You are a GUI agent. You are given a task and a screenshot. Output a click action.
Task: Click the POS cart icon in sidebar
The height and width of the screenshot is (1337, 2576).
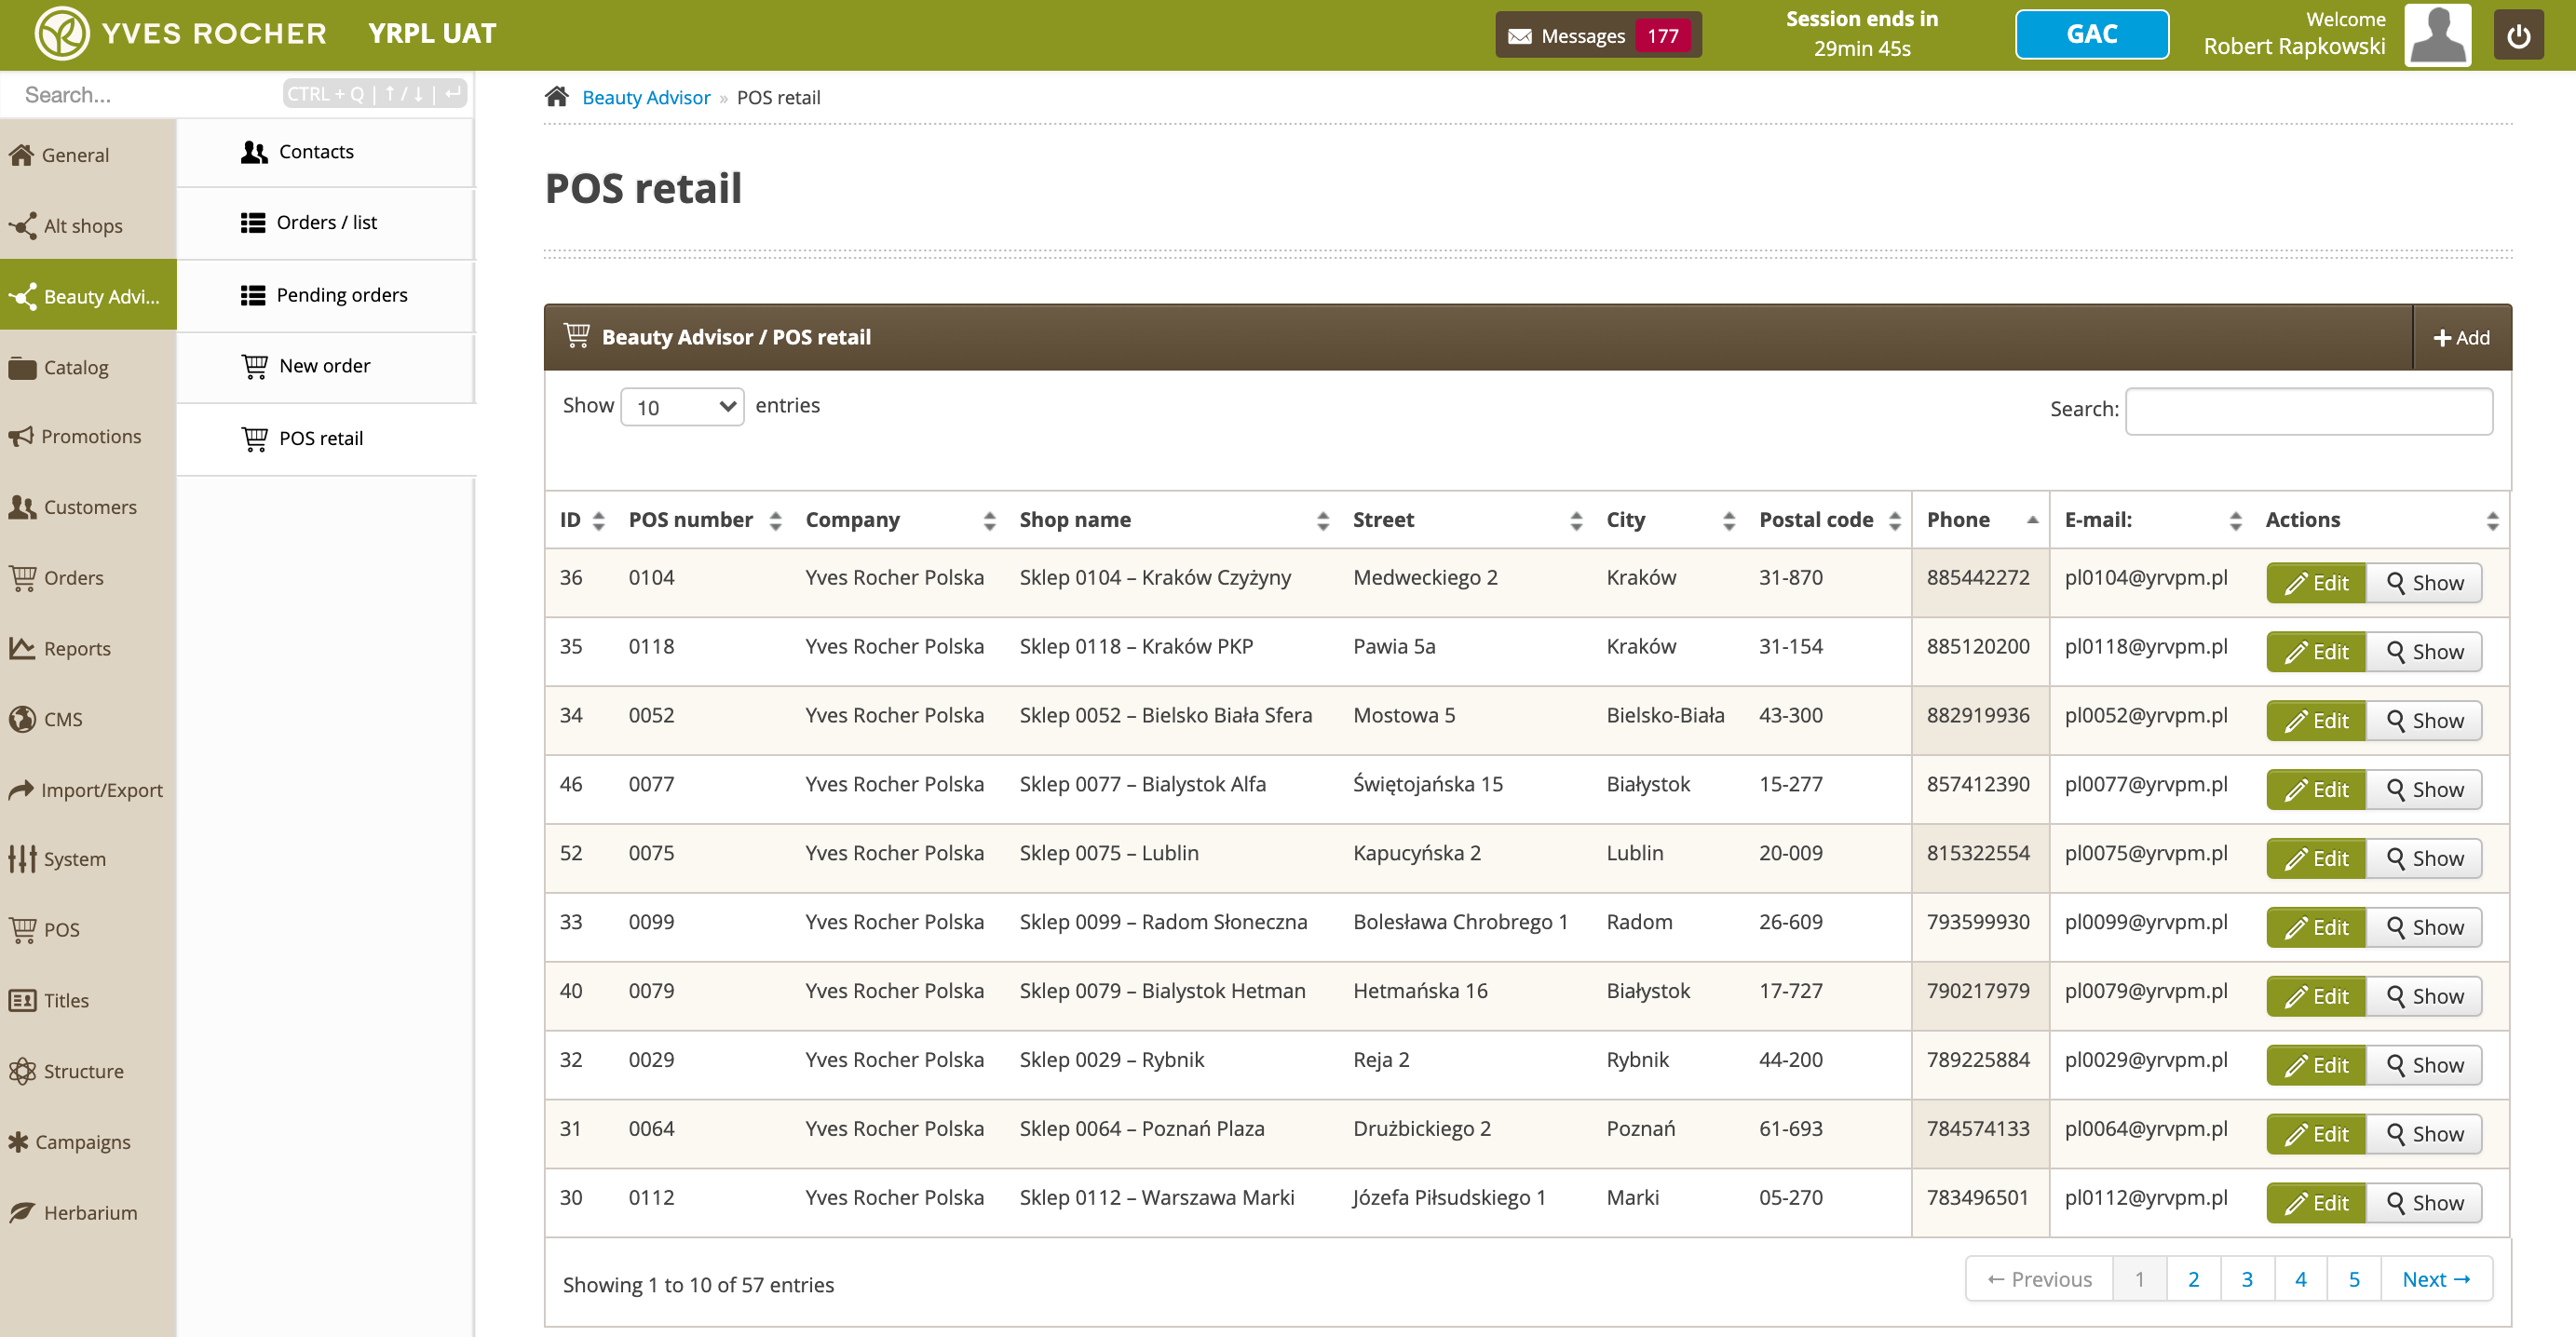22,930
